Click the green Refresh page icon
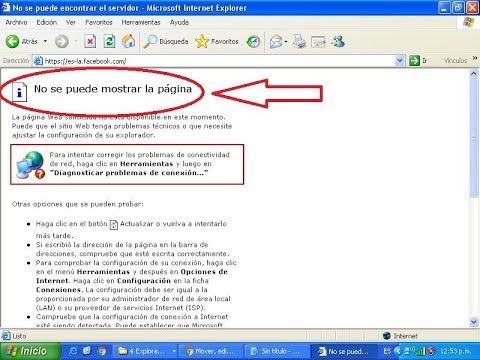Screen dimensions: 480x360 109,42
